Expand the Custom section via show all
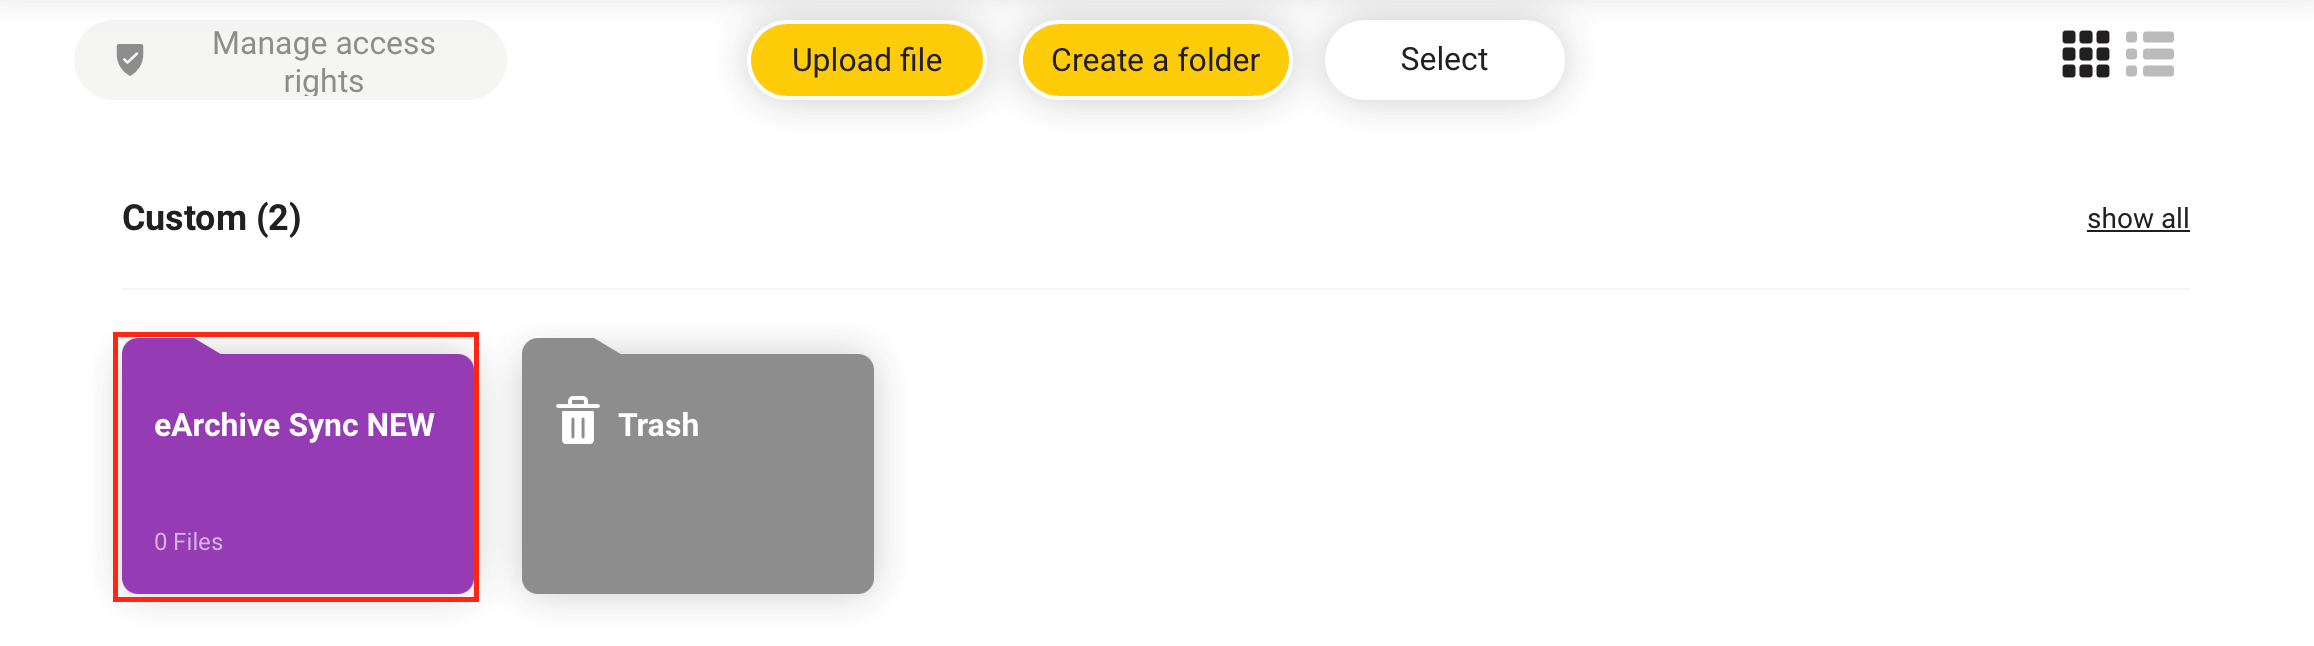This screenshot has width=2314, height=646. coord(2138,218)
